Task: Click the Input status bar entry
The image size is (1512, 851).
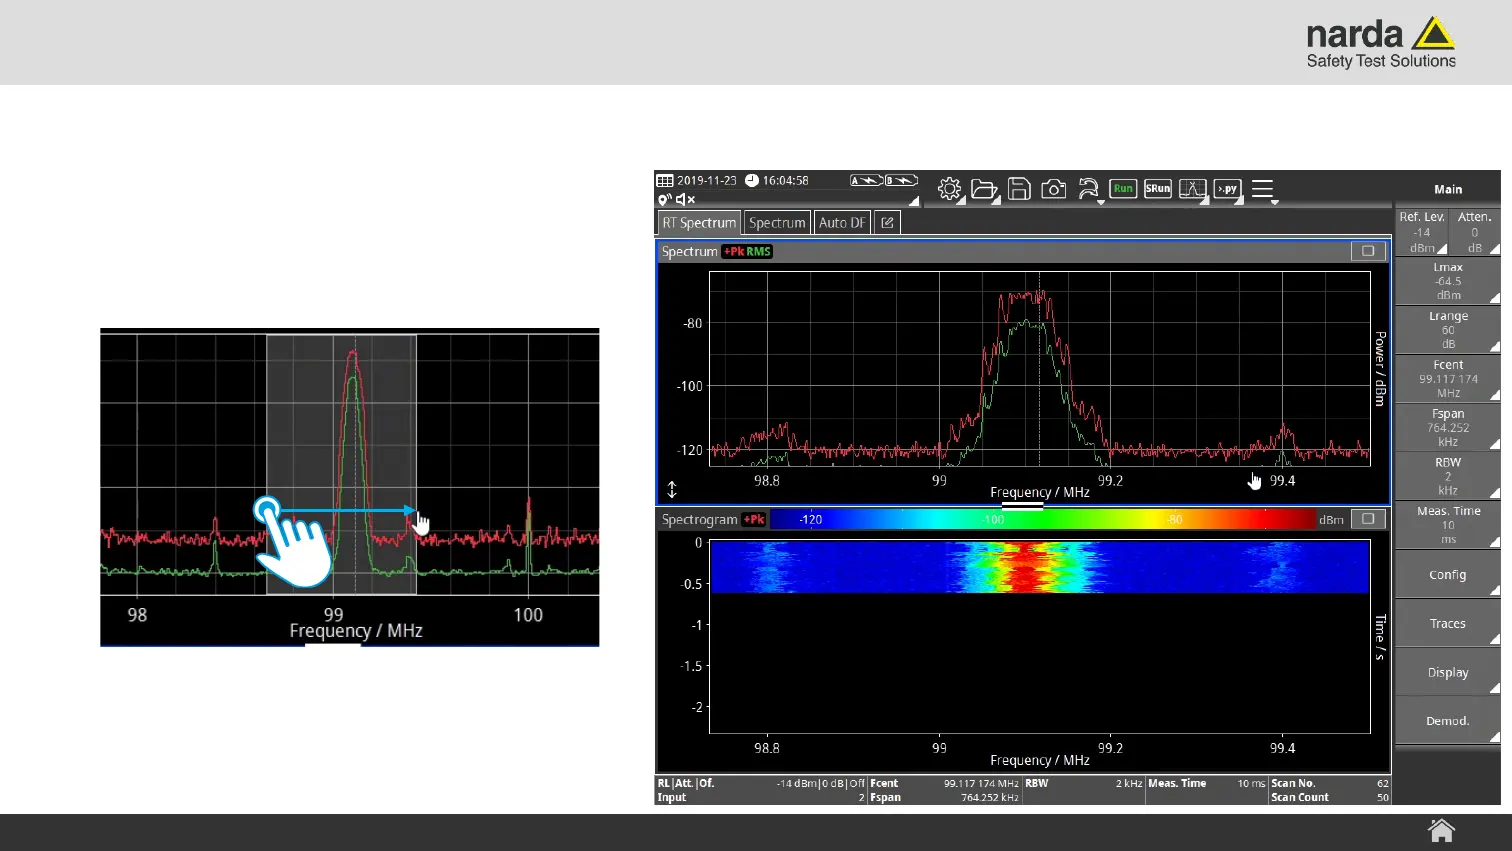Action: [x=761, y=797]
